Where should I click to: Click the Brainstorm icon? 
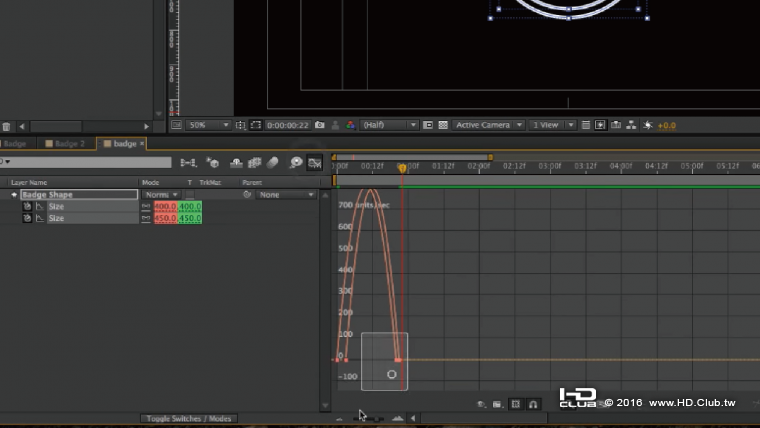pos(296,163)
